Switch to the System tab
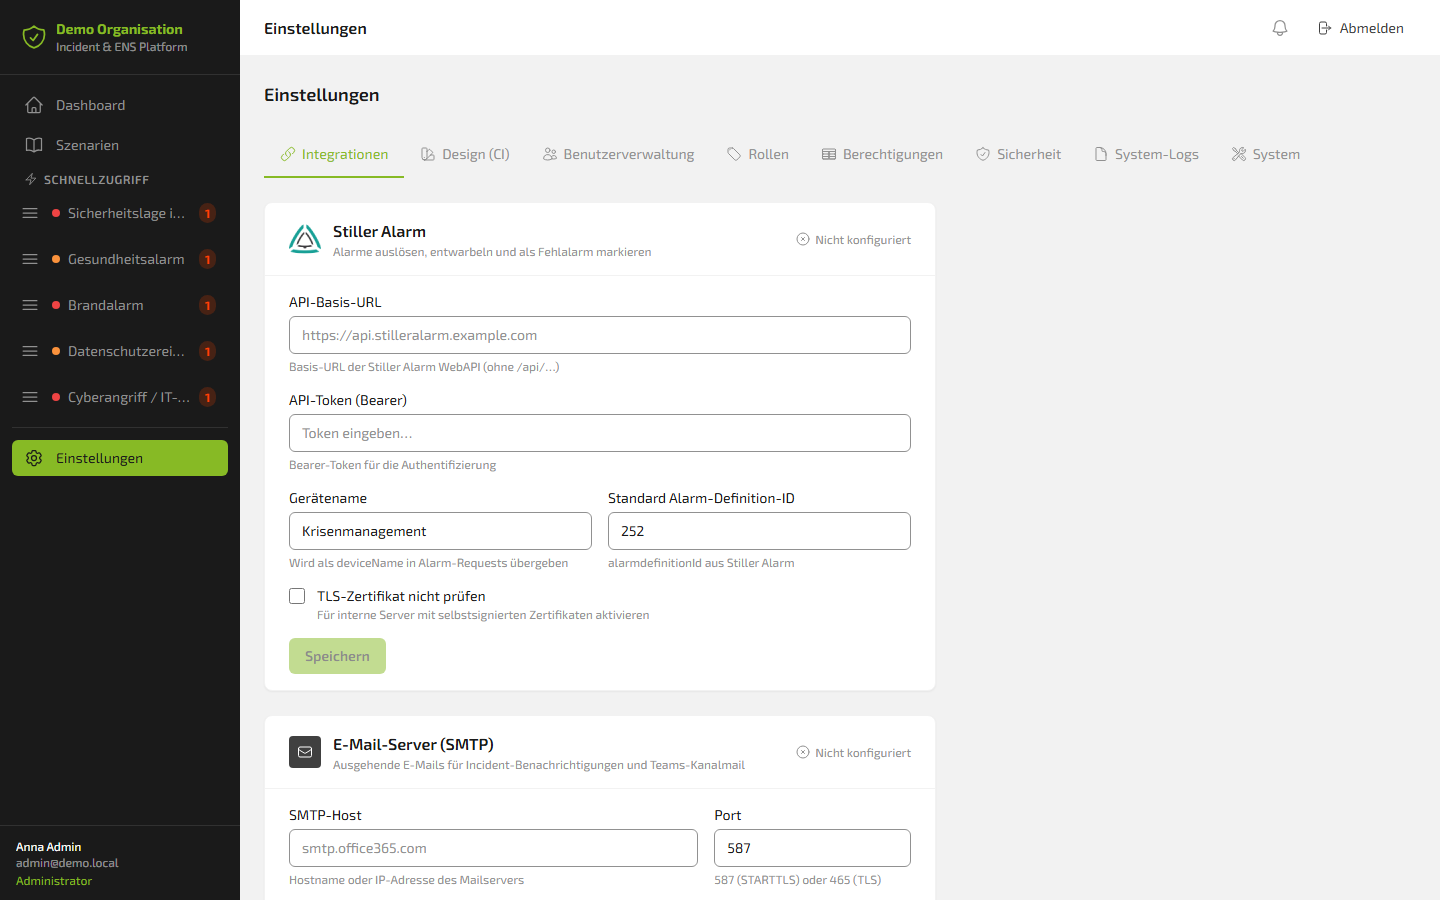This screenshot has width=1440, height=900. (1266, 154)
